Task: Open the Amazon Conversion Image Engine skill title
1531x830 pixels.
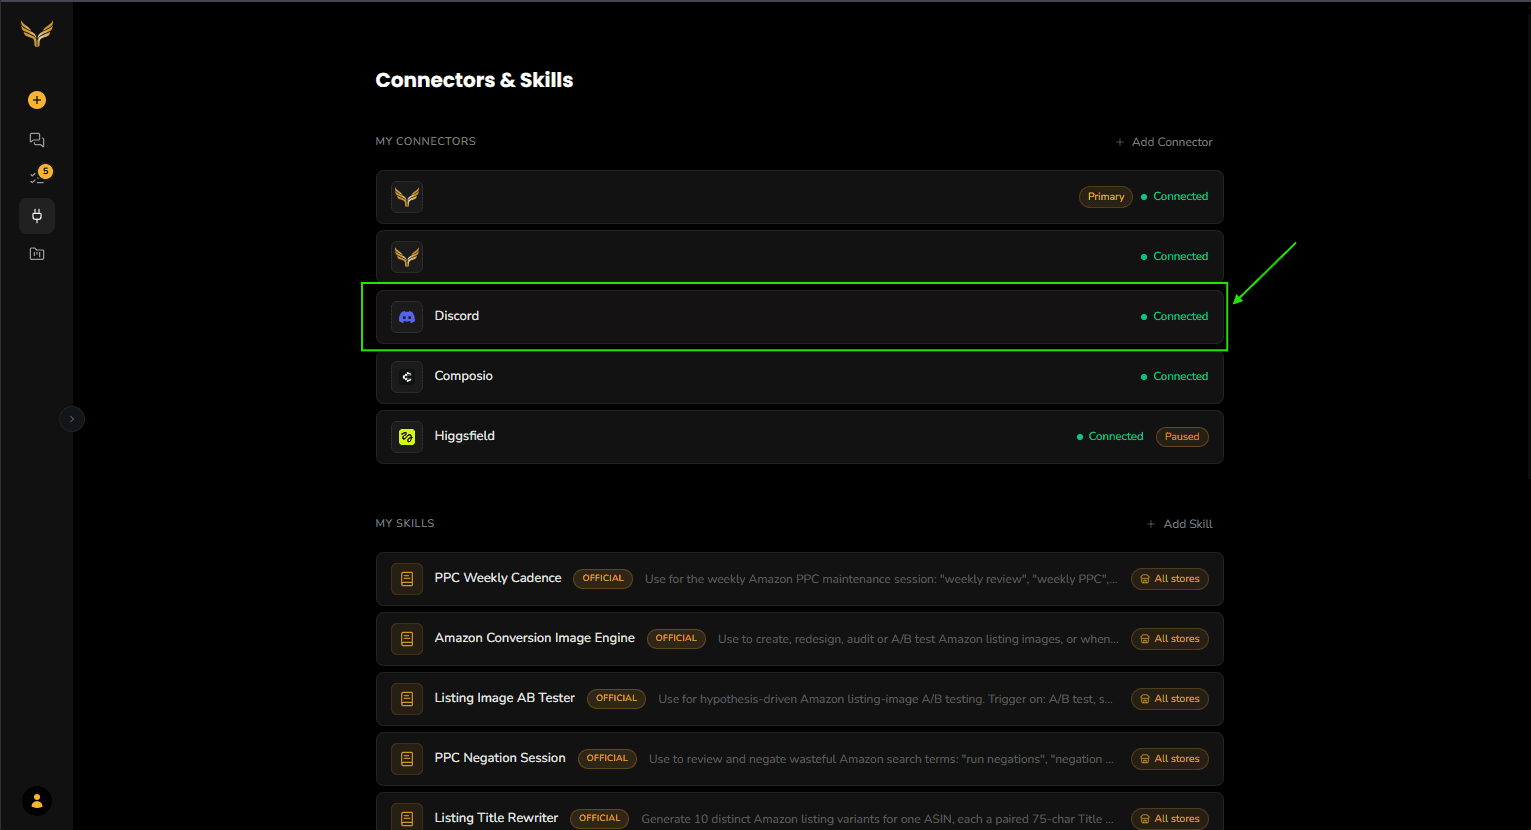Action: point(535,638)
